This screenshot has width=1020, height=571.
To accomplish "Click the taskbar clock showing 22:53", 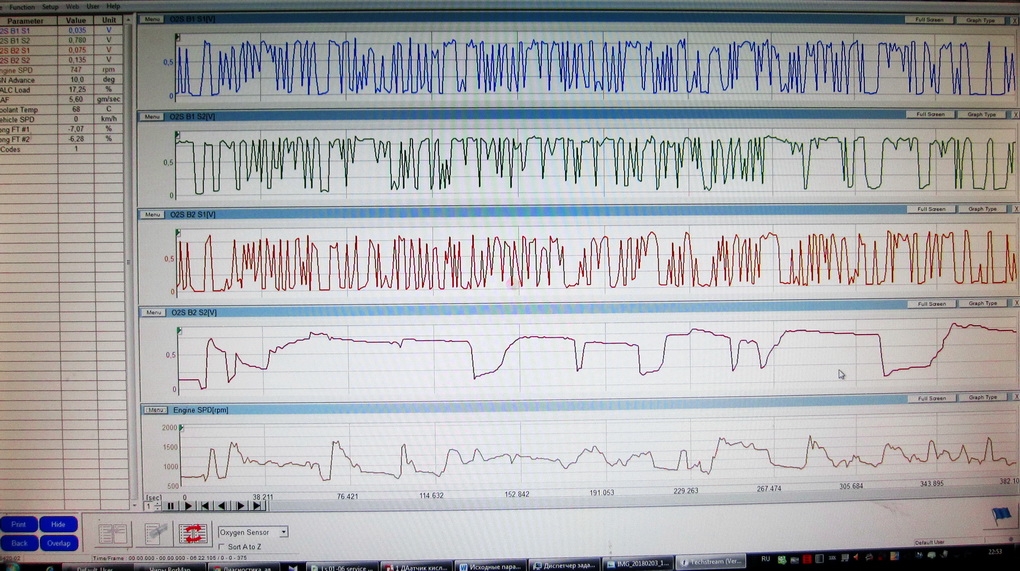I will [x=995, y=551].
